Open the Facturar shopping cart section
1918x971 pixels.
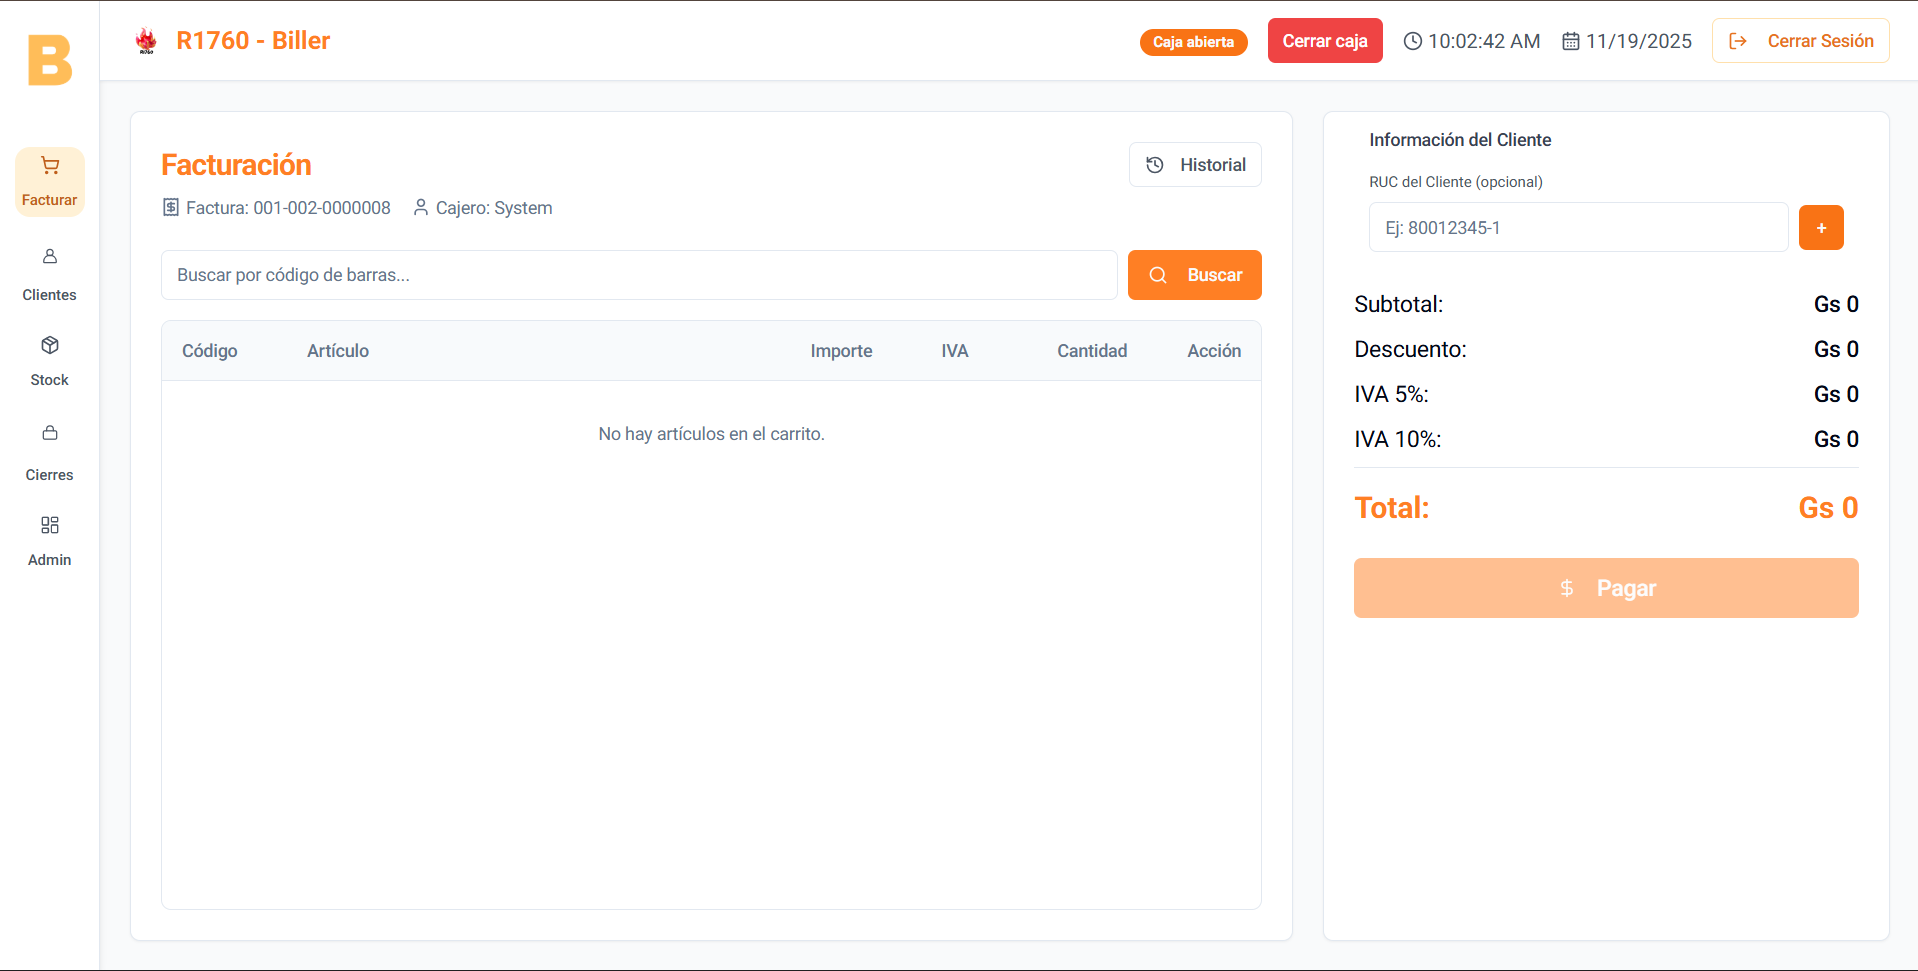point(49,182)
